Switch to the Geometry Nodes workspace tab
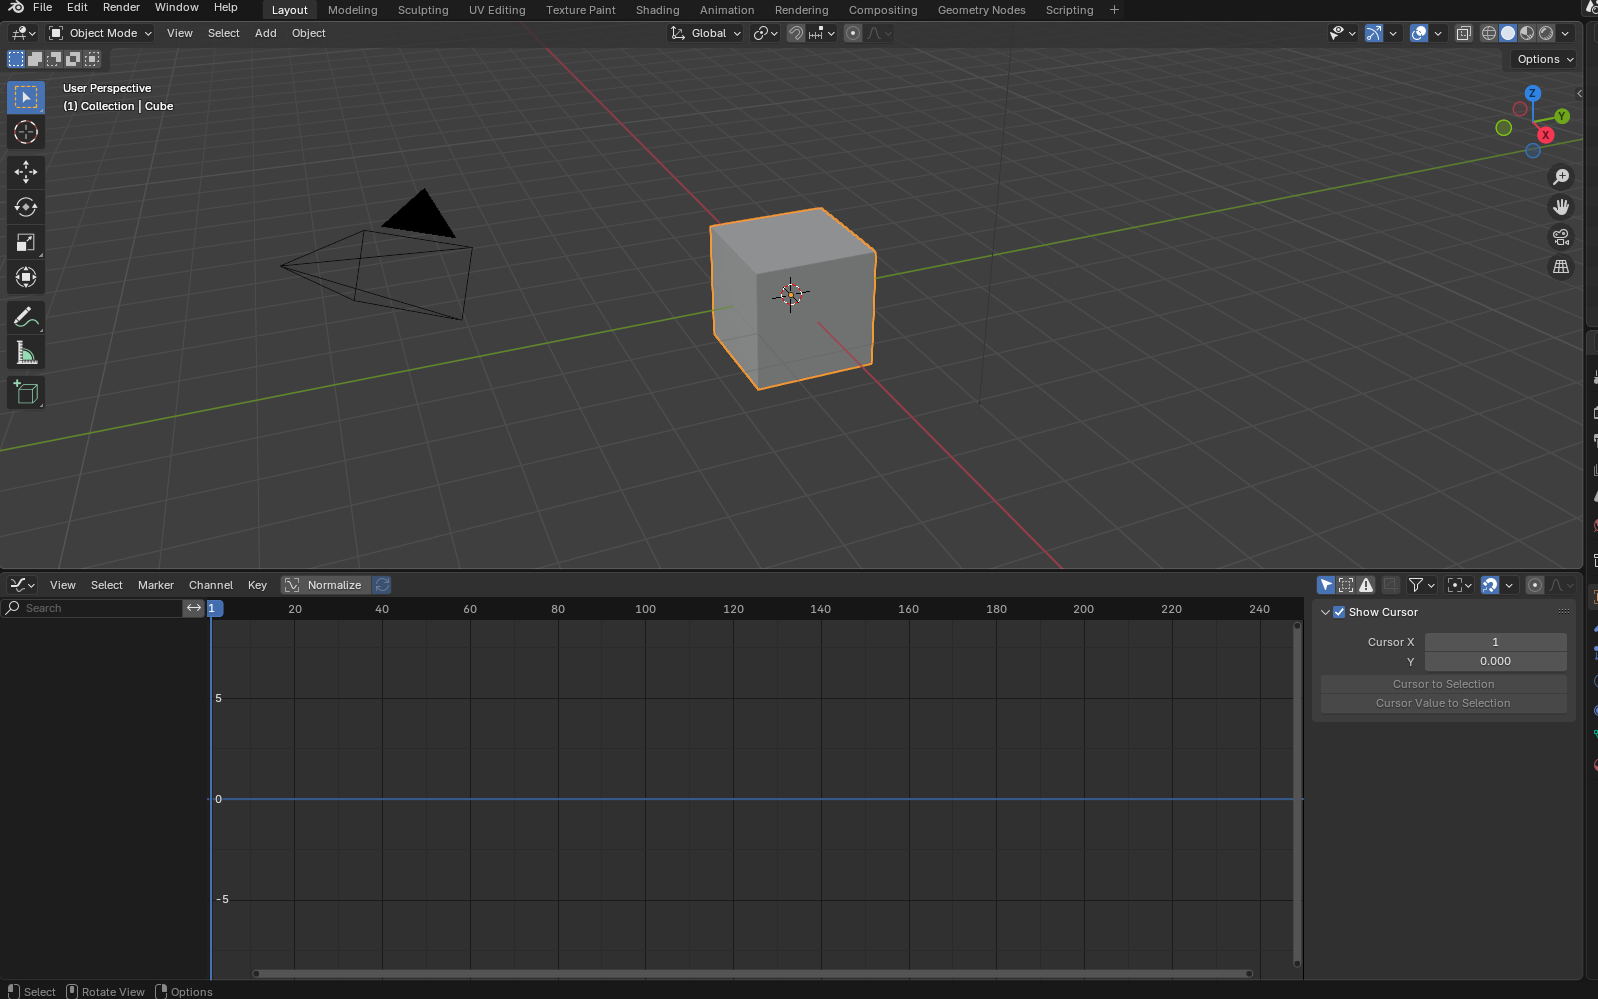This screenshot has width=1598, height=999. tap(982, 10)
